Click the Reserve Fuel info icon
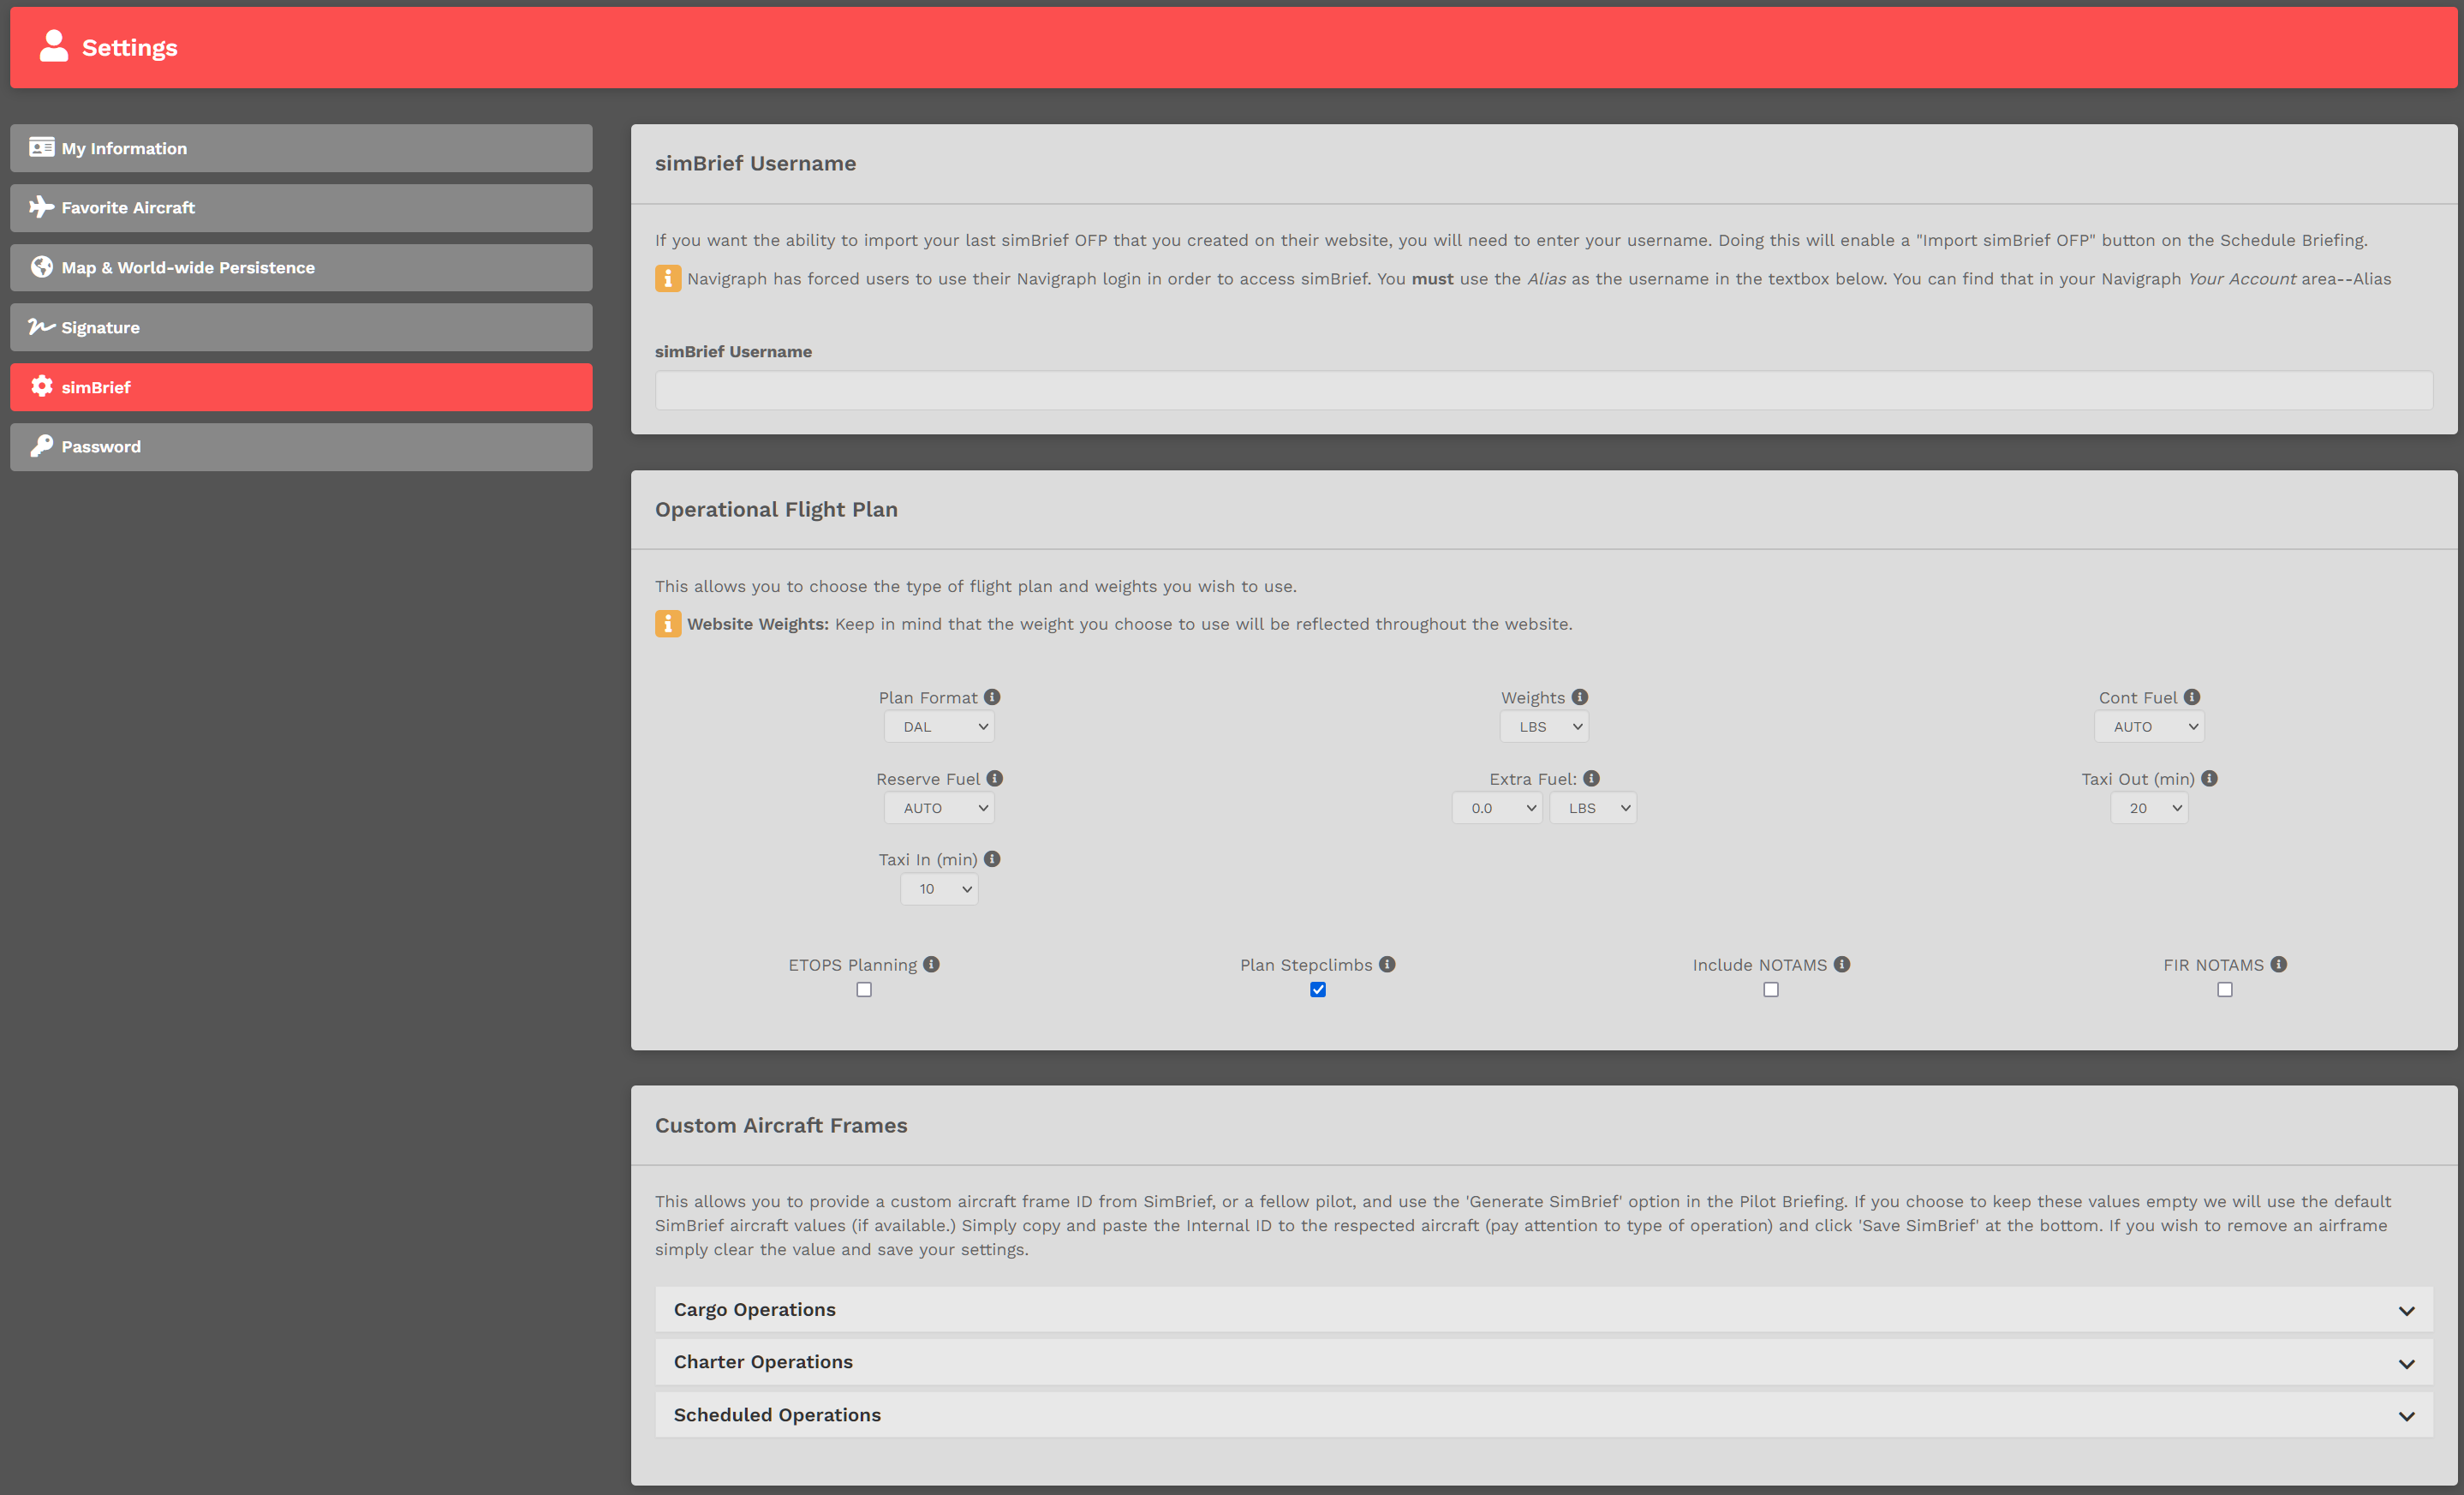Viewport: 2464px width, 1495px height. pos(995,778)
